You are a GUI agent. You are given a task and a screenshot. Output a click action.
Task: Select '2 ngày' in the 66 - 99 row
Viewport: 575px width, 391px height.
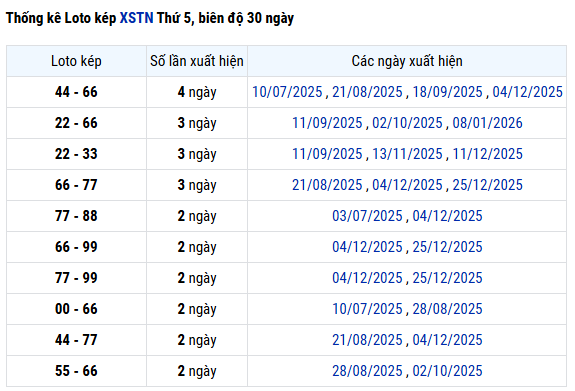click(197, 247)
